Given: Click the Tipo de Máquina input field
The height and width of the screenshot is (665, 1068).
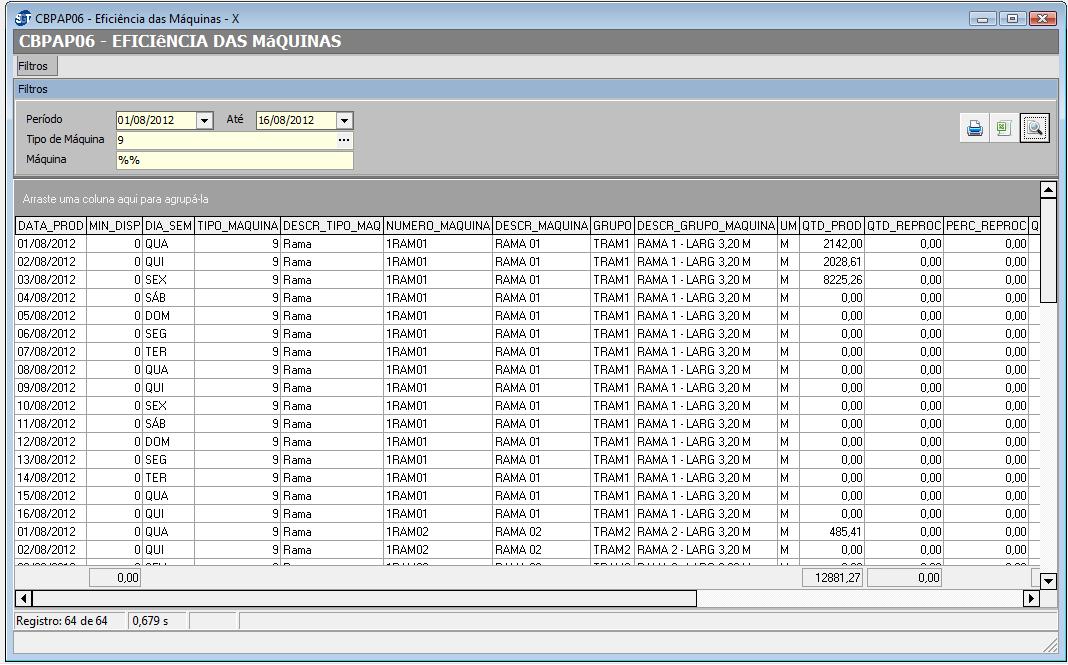Looking at the screenshot, I should pos(225,140).
